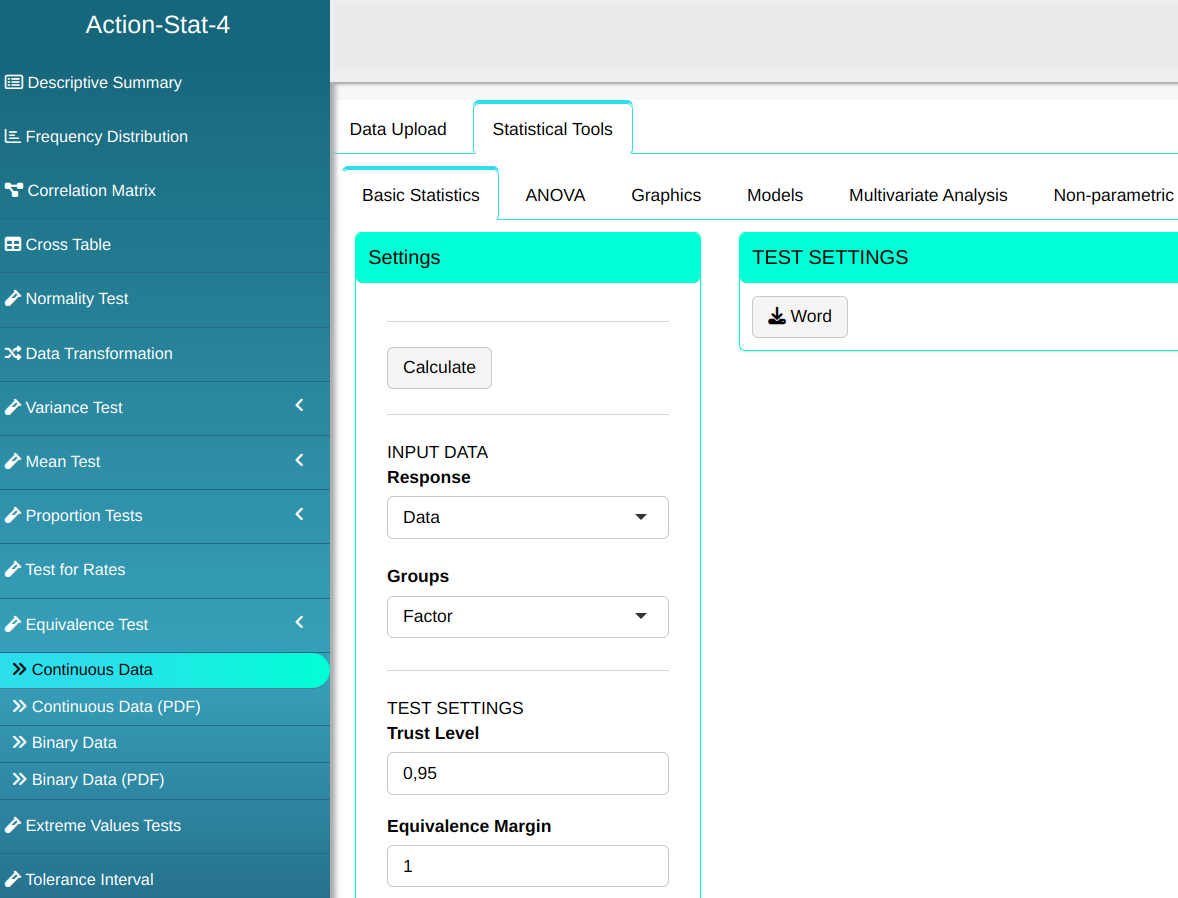Click the Data Transformation shuffle icon
The image size is (1178, 898).
(13, 354)
